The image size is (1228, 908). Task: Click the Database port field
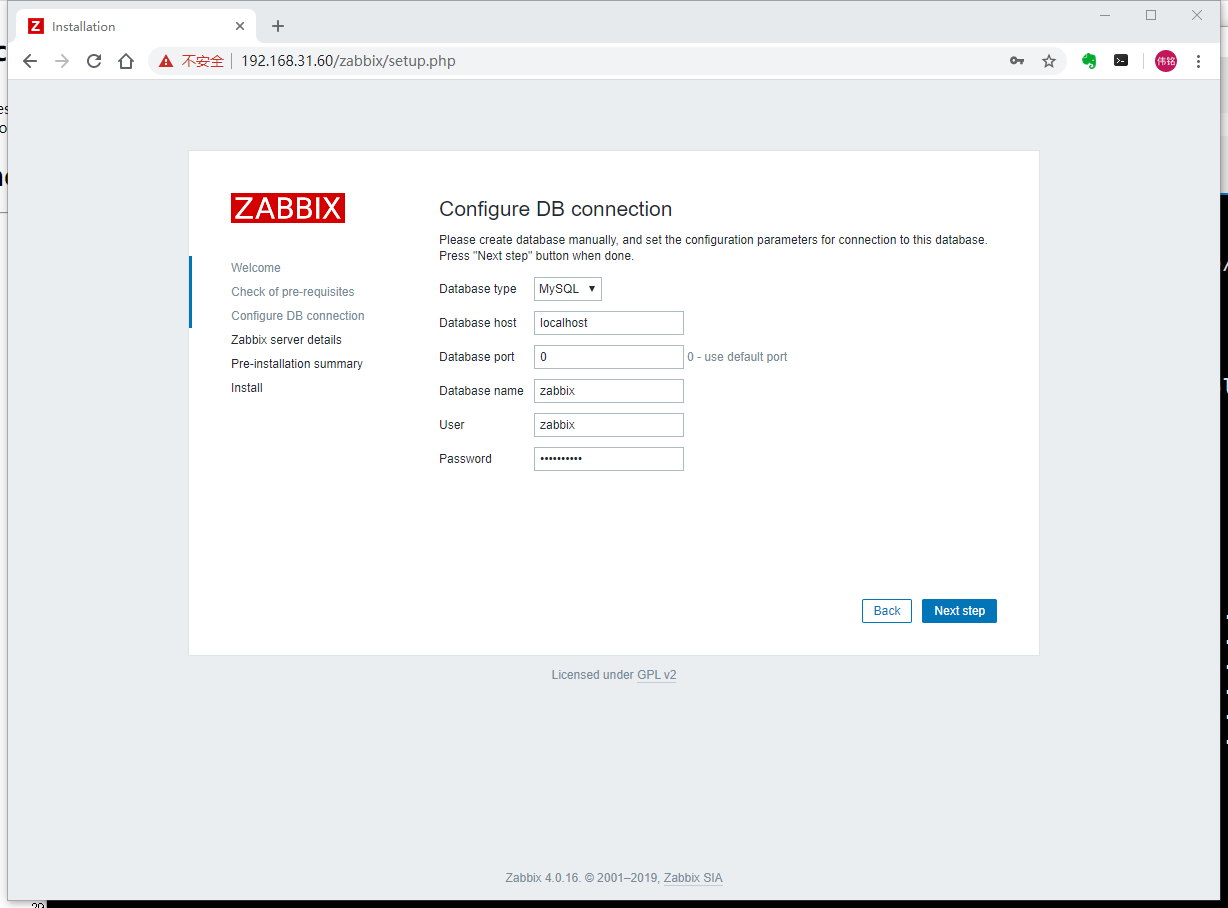click(x=609, y=357)
